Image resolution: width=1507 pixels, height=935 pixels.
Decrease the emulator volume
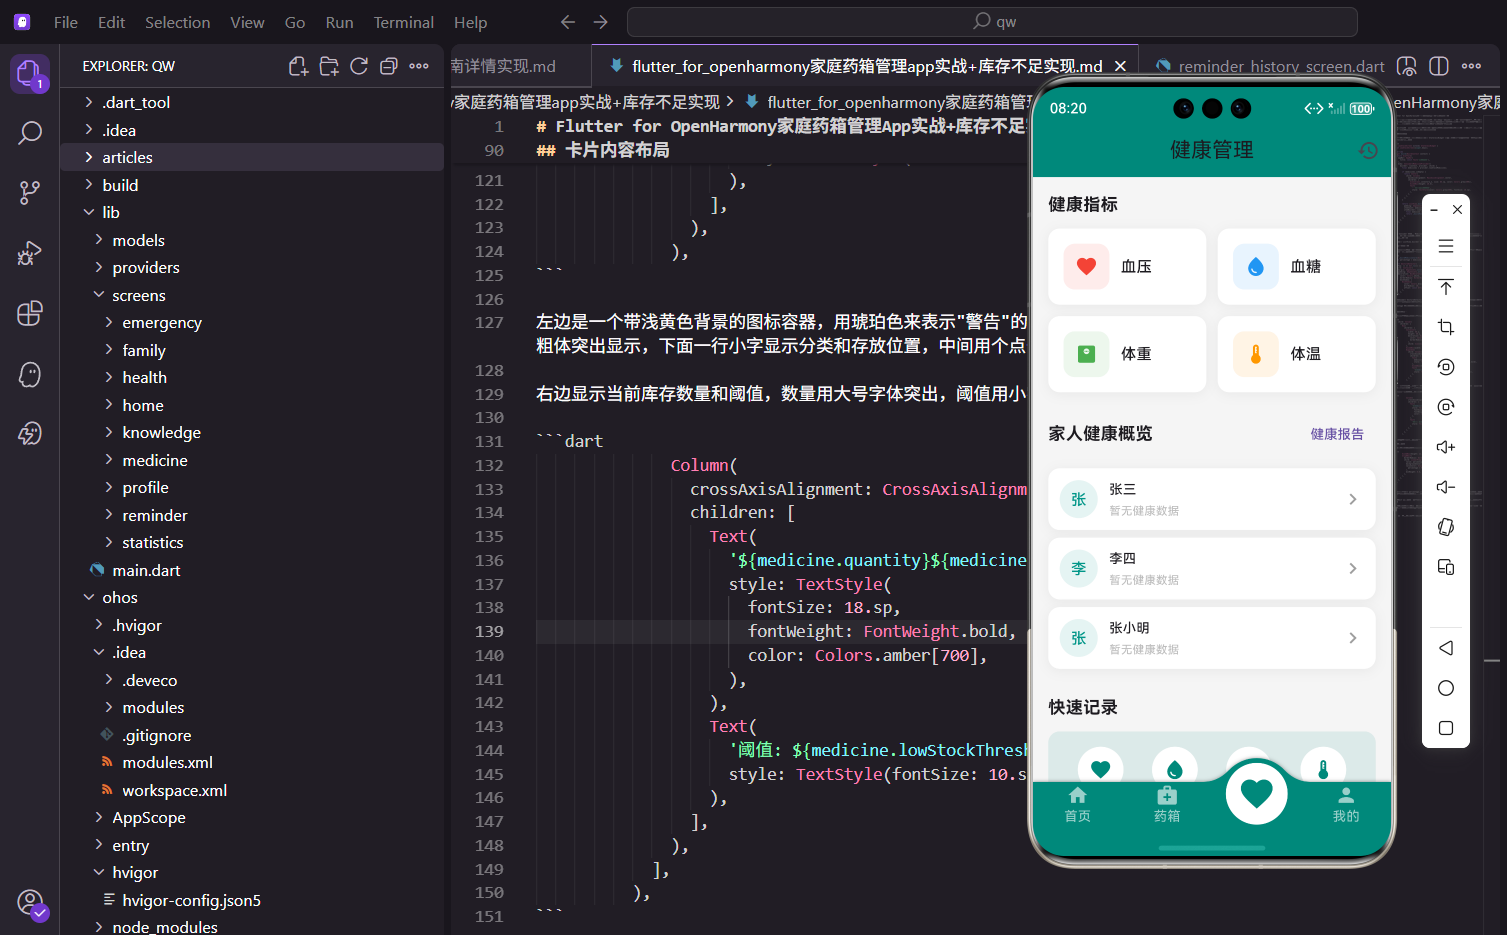[1446, 487]
